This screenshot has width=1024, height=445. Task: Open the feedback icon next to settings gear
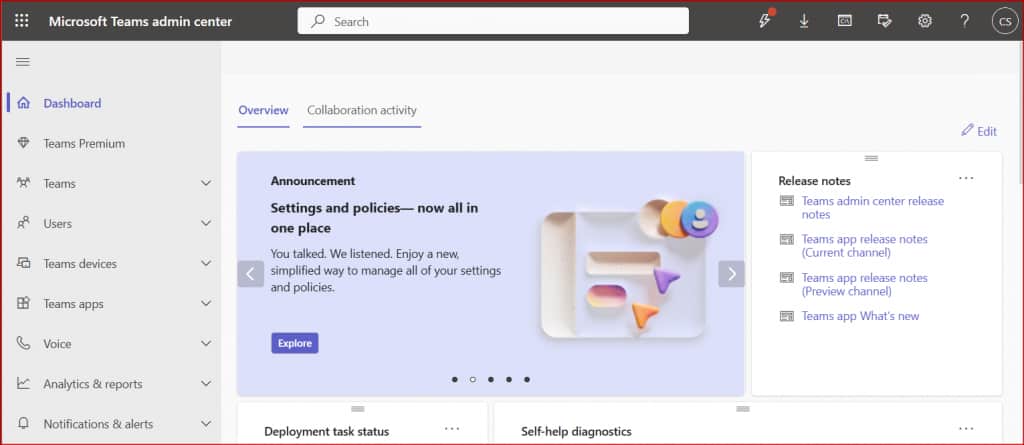(x=884, y=21)
